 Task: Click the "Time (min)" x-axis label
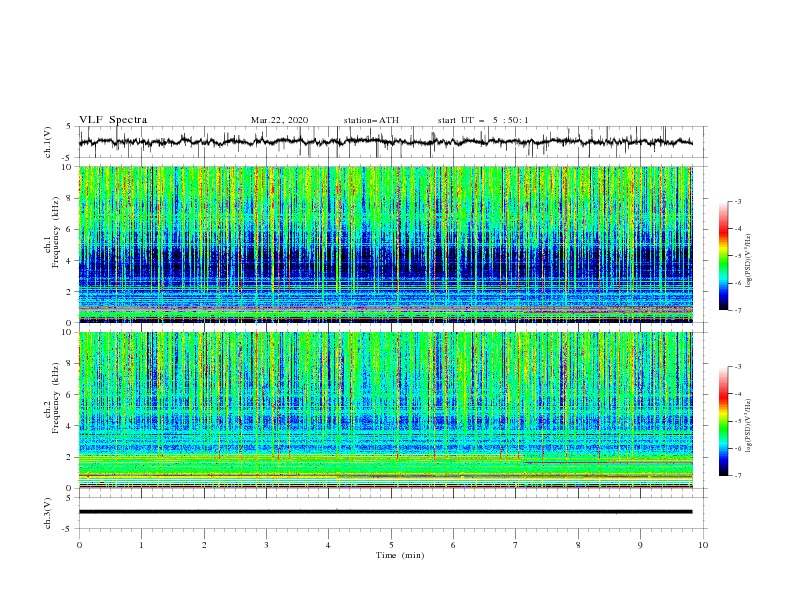click(x=400, y=555)
